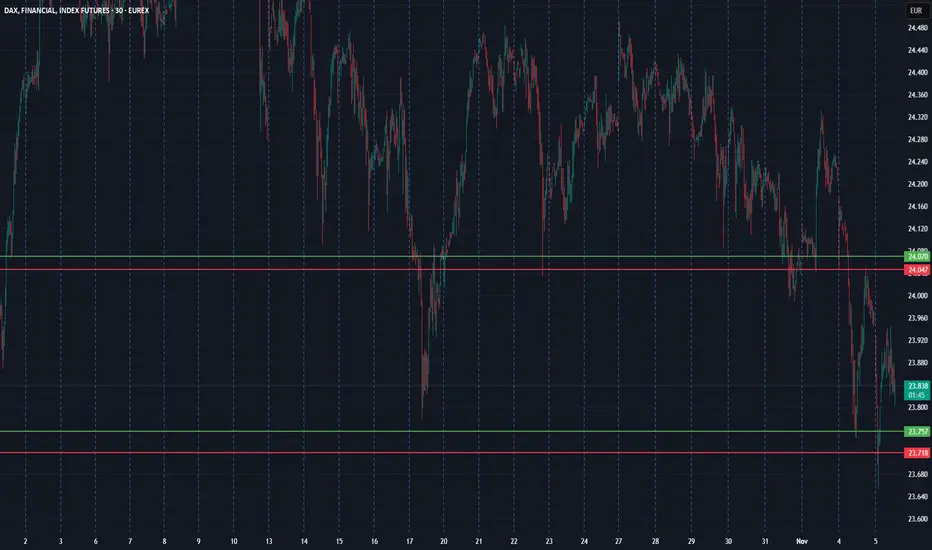
Task: Click date 2 on the time axis
Action: pyautogui.click(x=25, y=541)
